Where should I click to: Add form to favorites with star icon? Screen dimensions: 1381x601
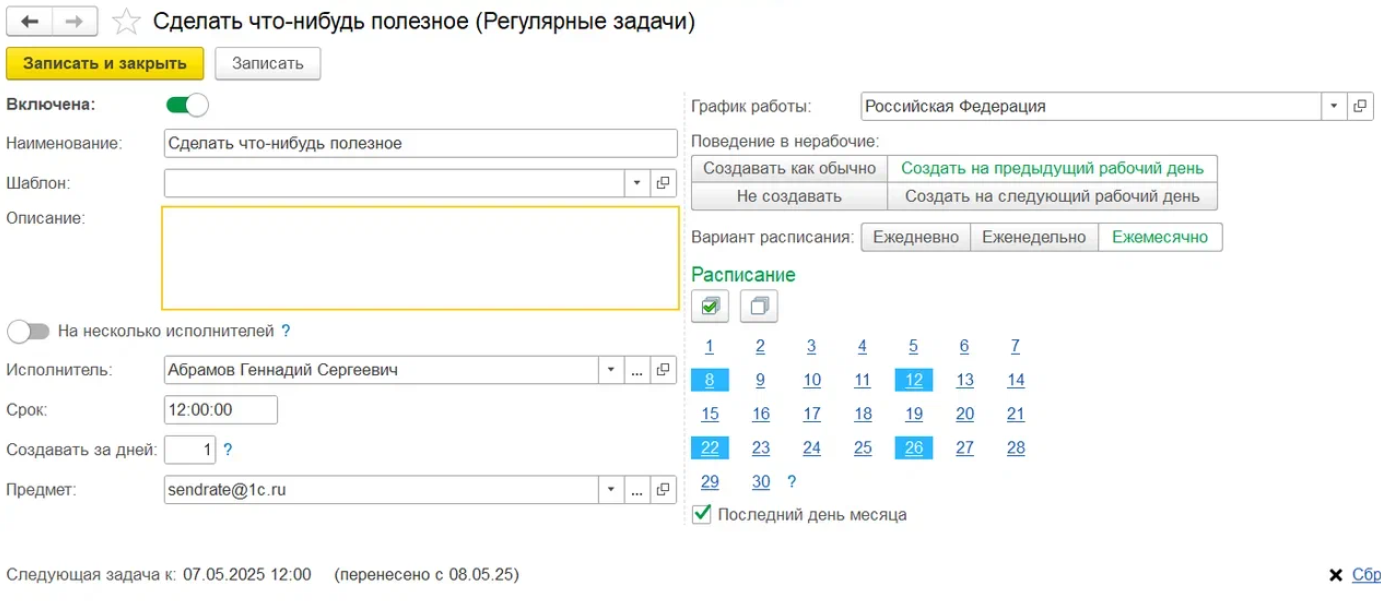[x=126, y=22]
